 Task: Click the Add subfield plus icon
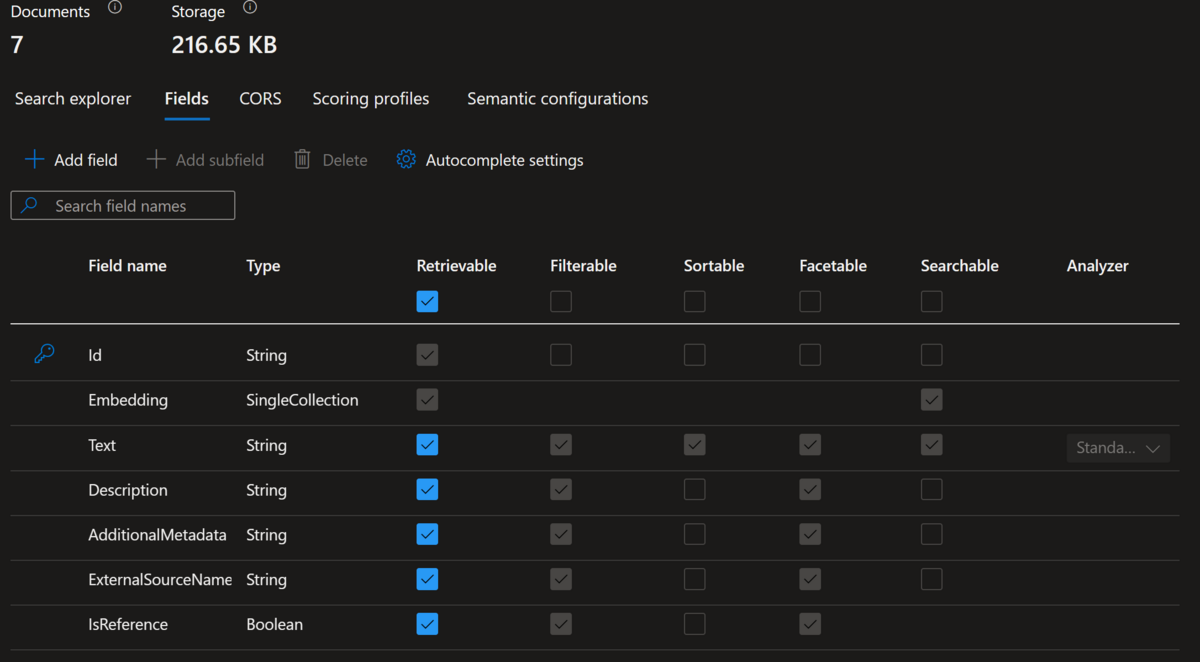click(156, 160)
